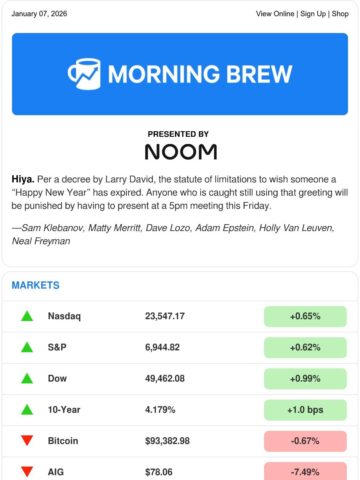This screenshot has width=360, height=480.
Task: Click the green up arrow beside Dow
Action: (x=27, y=378)
